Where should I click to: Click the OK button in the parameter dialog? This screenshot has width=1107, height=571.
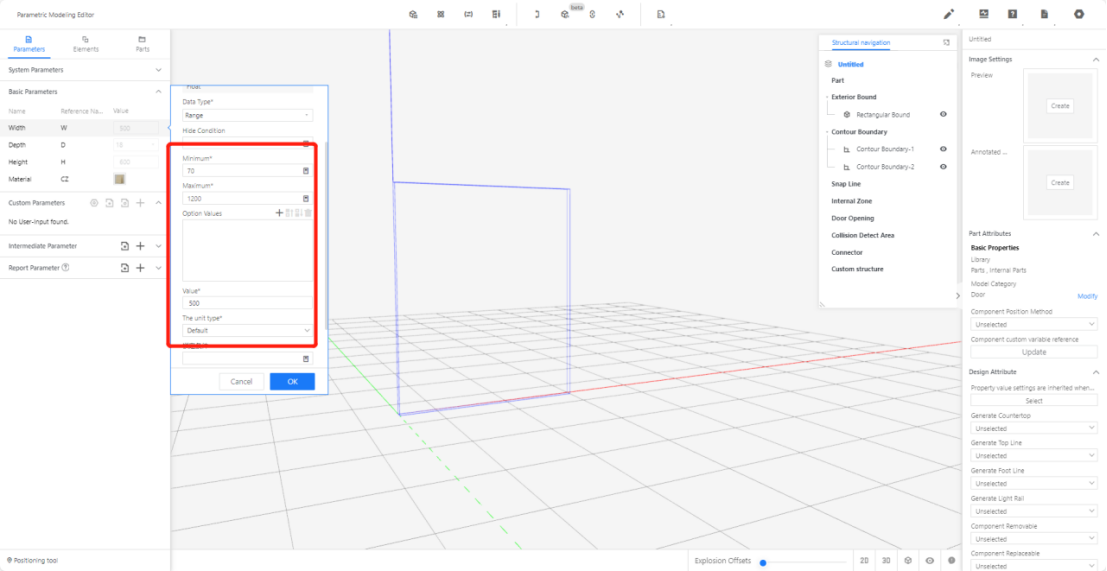(x=292, y=382)
